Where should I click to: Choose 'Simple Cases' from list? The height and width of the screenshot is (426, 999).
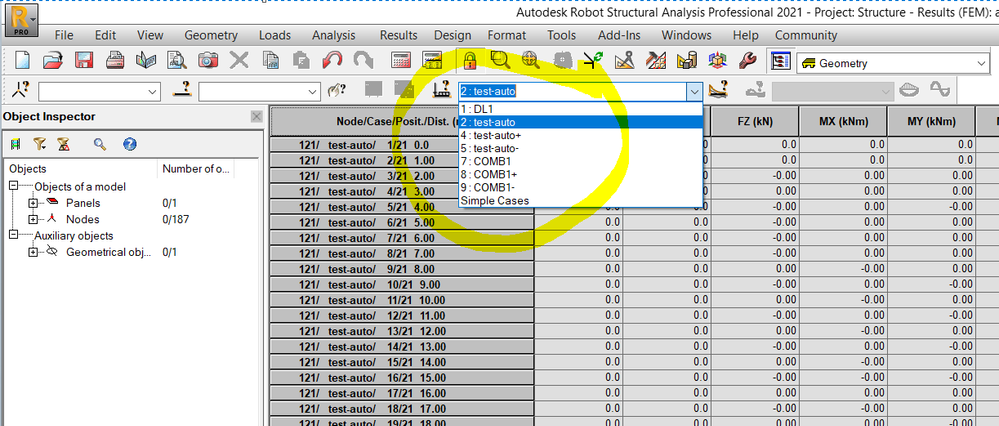pyautogui.click(x=580, y=201)
